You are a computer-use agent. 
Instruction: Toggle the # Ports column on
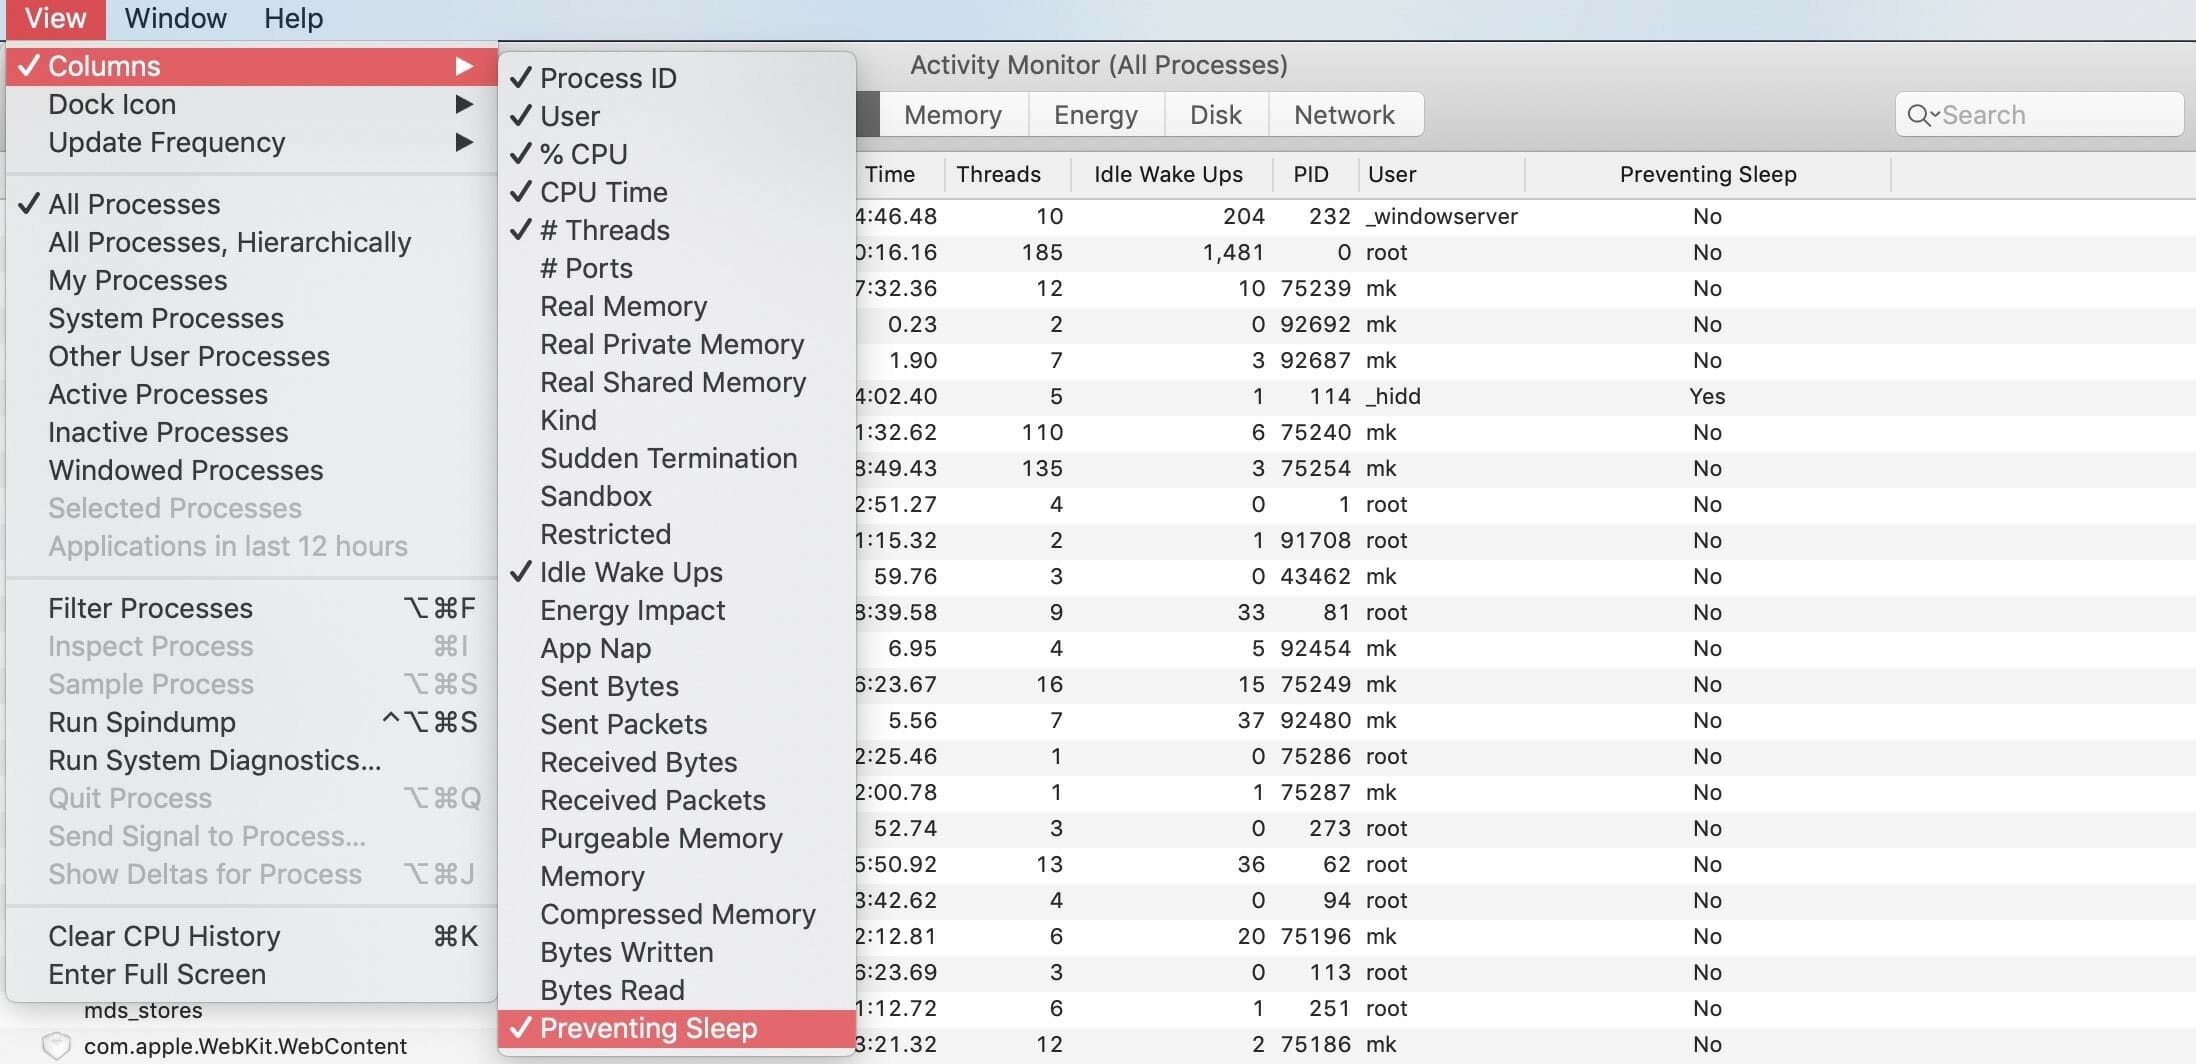(586, 268)
